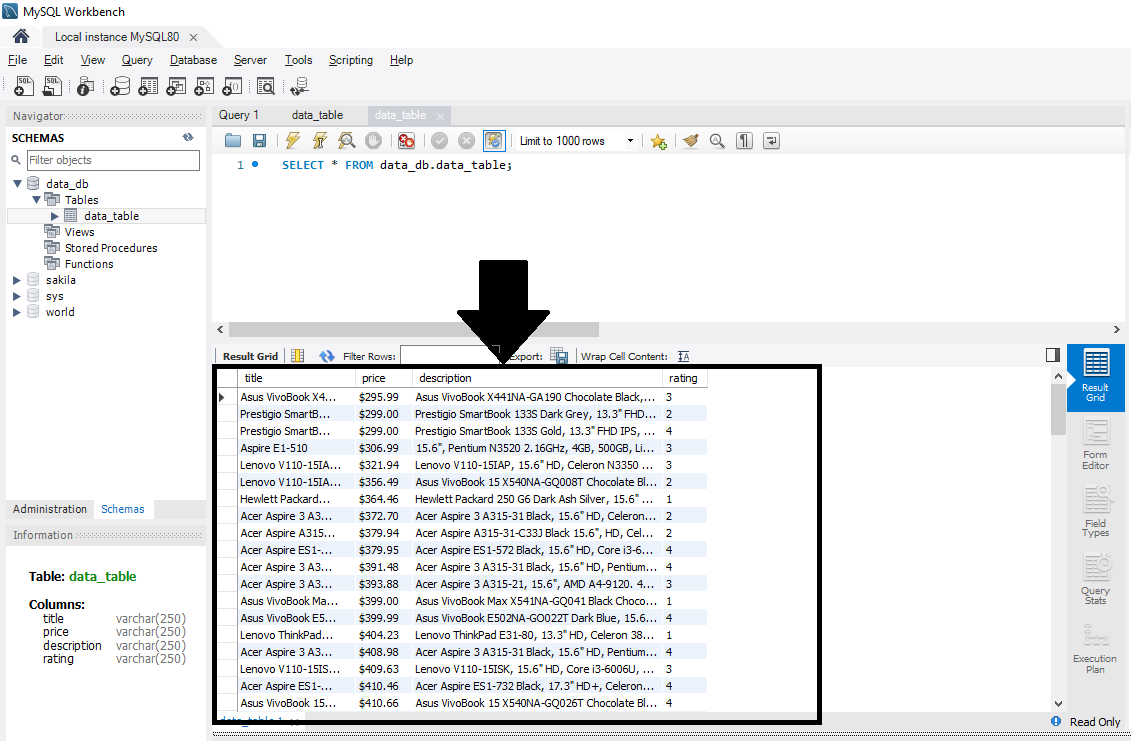1131x741 pixels.
Task: Expand the sakila schema
Action: tap(17, 280)
